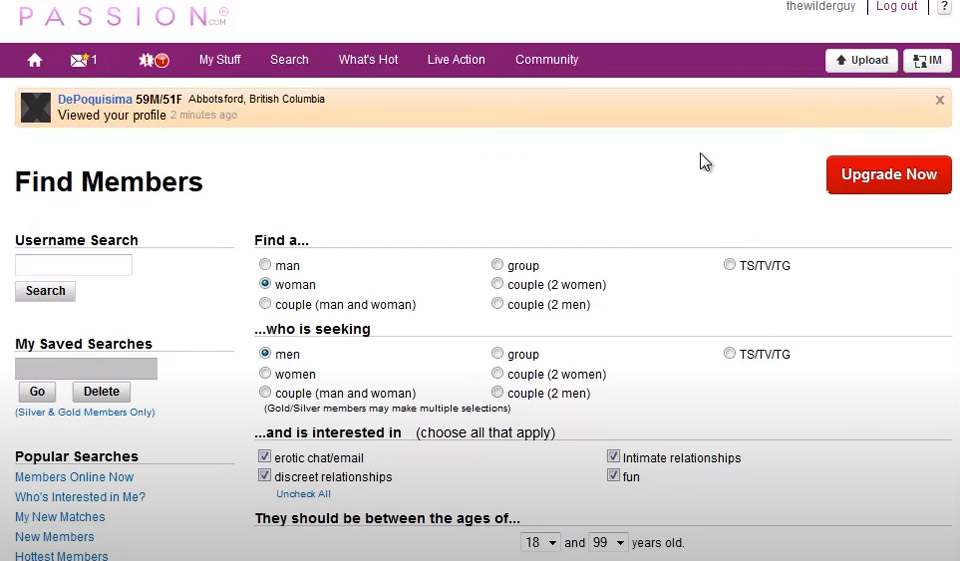Click the Members Online Now link

point(74,477)
